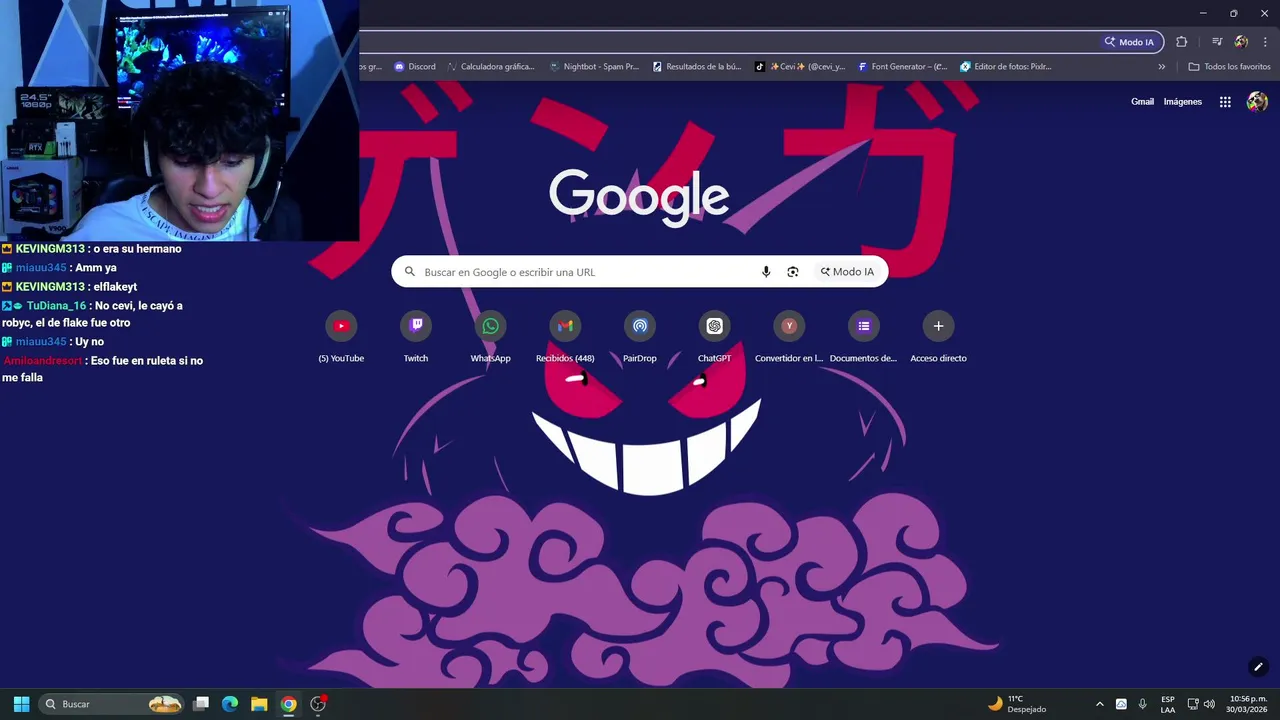Click chat username Amiloandresort
The width and height of the screenshot is (1280, 720).
point(43,361)
